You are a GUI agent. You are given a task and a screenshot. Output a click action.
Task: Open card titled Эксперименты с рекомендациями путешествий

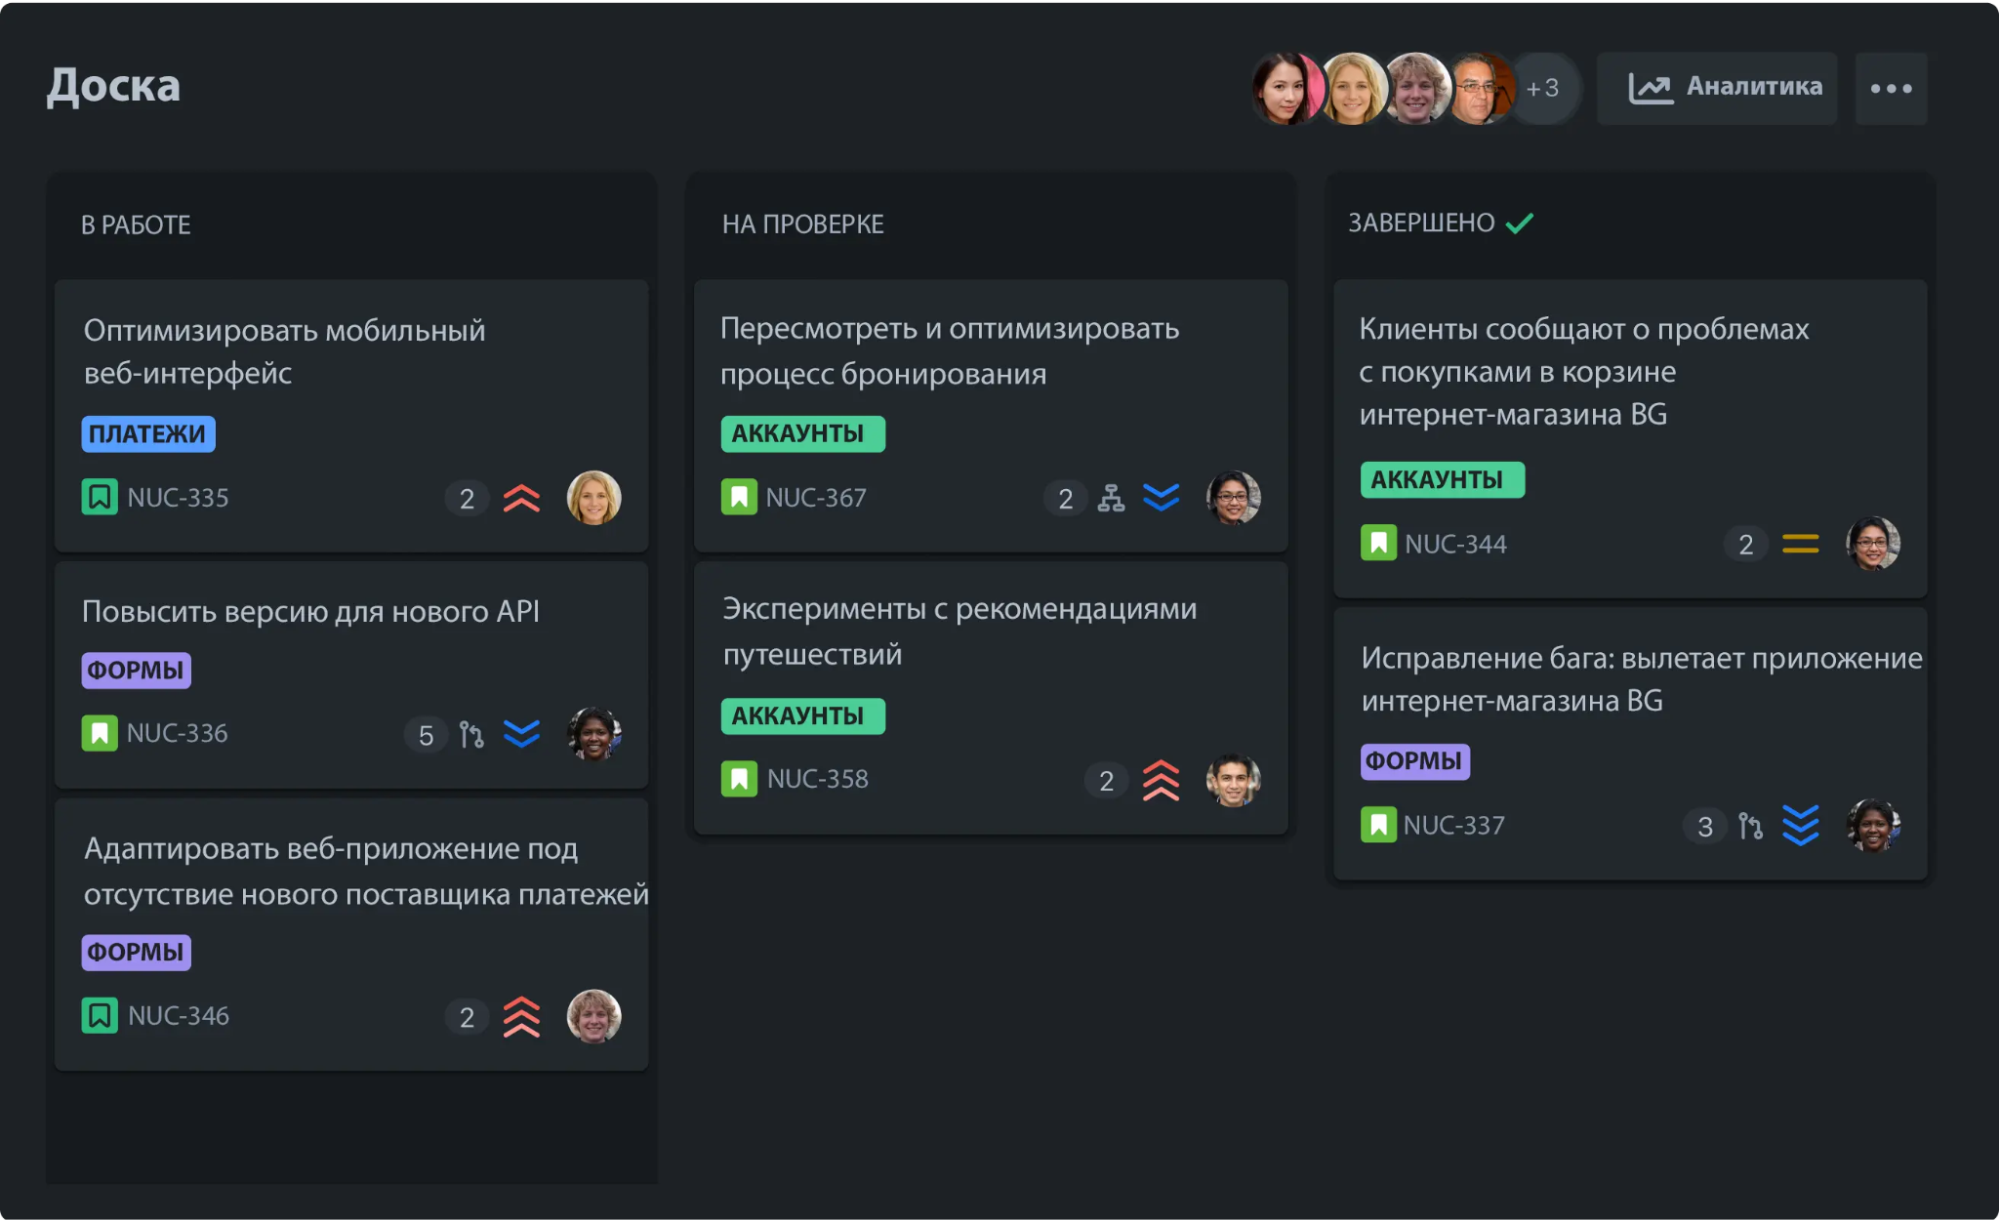pyautogui.click(x=959, y=631)
